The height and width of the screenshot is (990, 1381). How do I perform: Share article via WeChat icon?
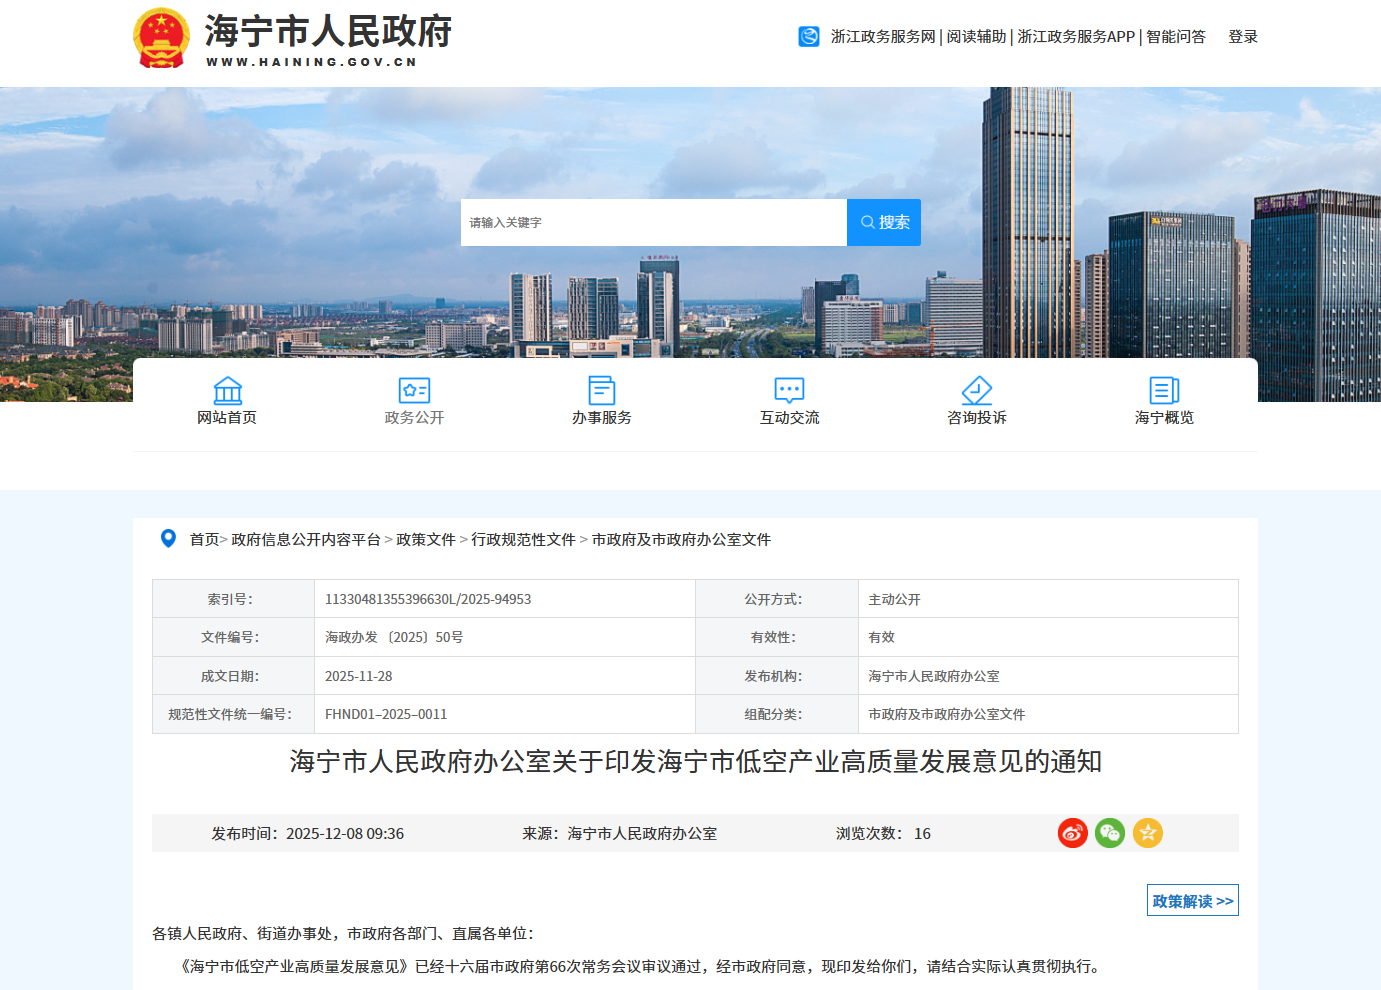(x=1110, y=833)
